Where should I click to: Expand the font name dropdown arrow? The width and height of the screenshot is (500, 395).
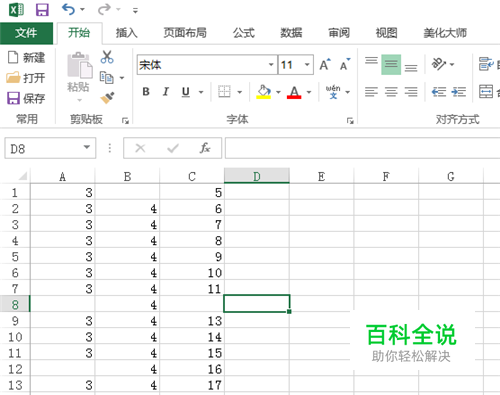coord(271,65)
